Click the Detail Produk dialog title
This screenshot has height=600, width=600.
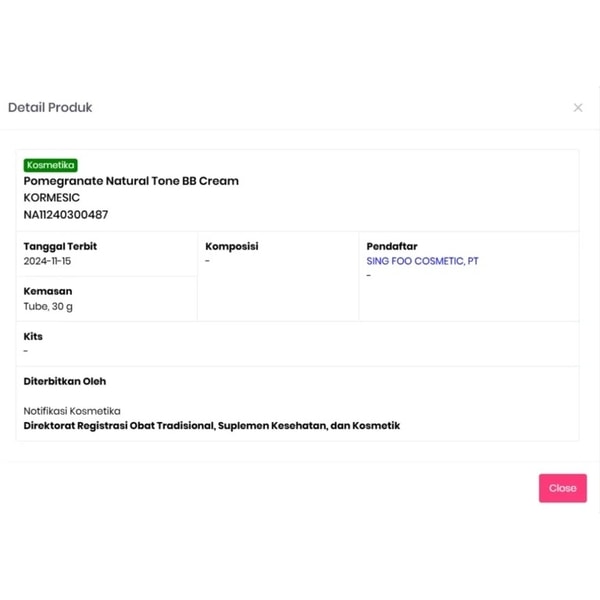tap(50, 107)
